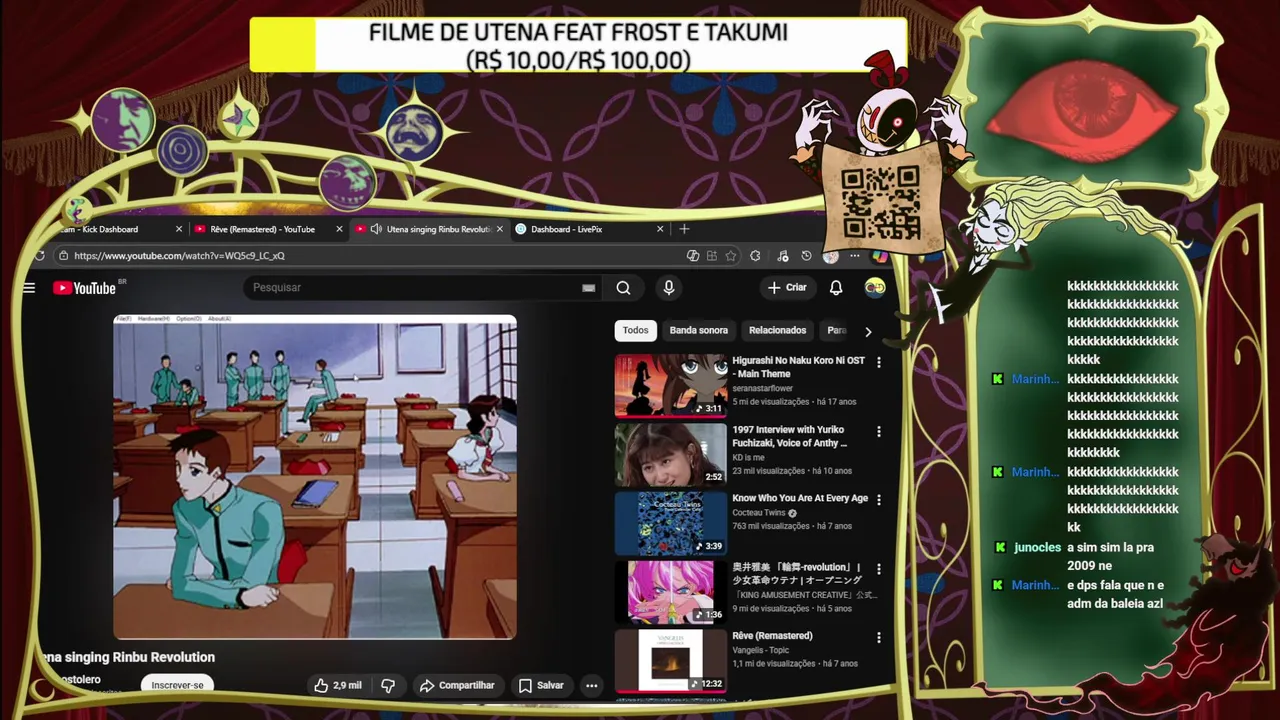Start voice search with the microphone icon
The image size is (1280, 720).
669,288
